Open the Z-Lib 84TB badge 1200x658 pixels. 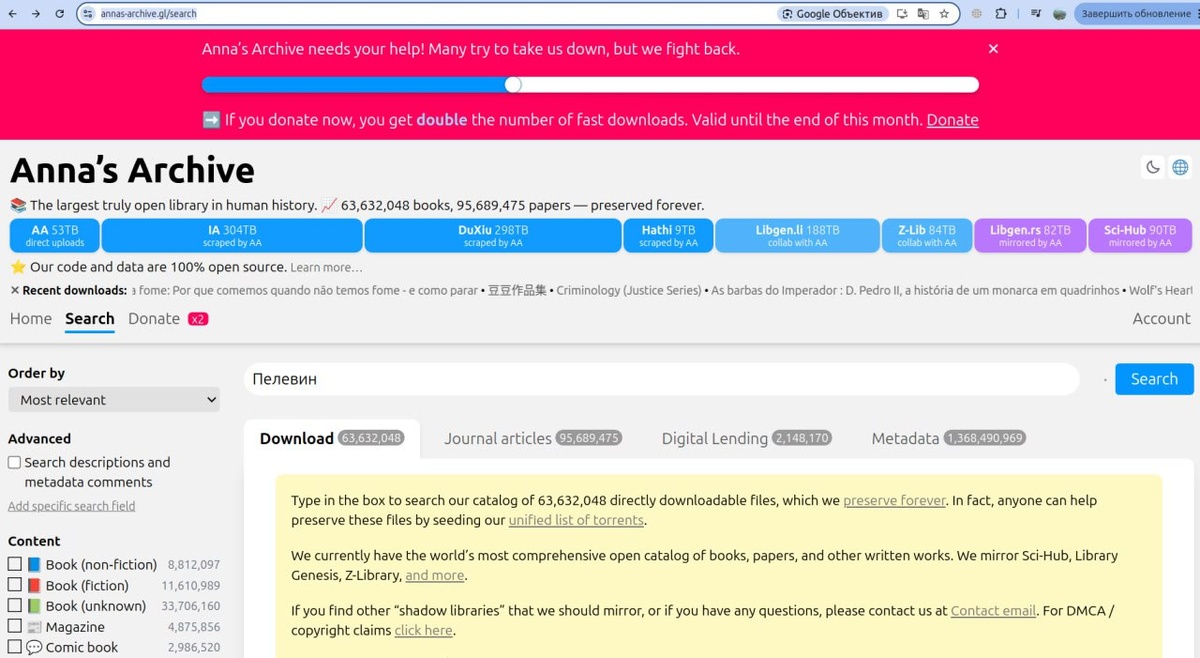(x=927, y=236)
